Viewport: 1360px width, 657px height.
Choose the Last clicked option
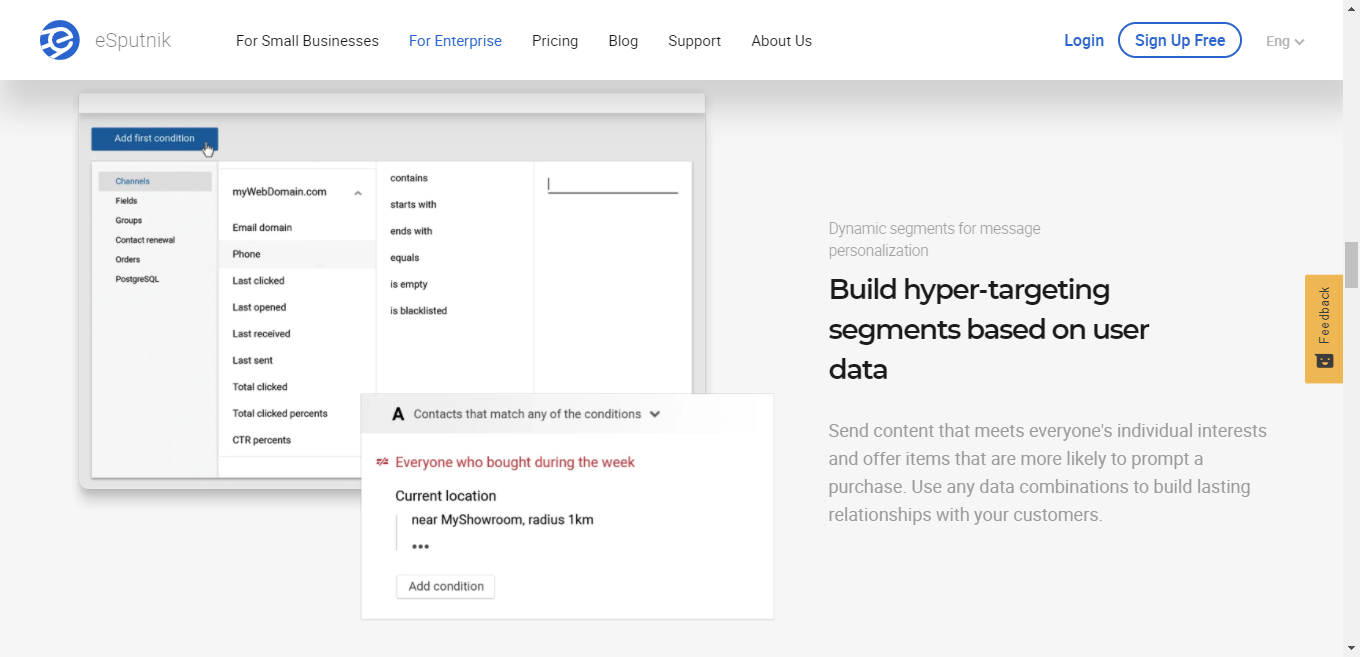258,281
